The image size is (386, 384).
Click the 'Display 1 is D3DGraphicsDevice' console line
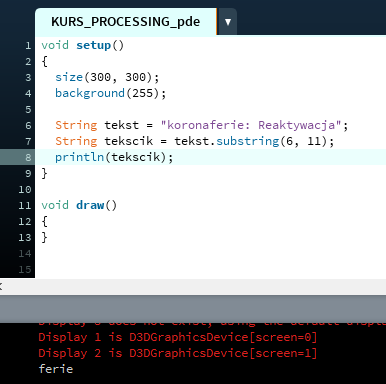(x=178, y=337)
